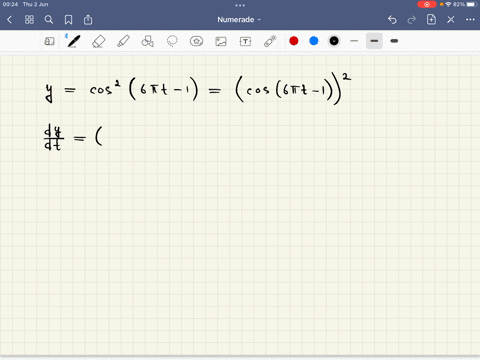This screenshot has width=480, height=360.
Task: Tap the screen recording indicator
Action: [x=427, y=4]
